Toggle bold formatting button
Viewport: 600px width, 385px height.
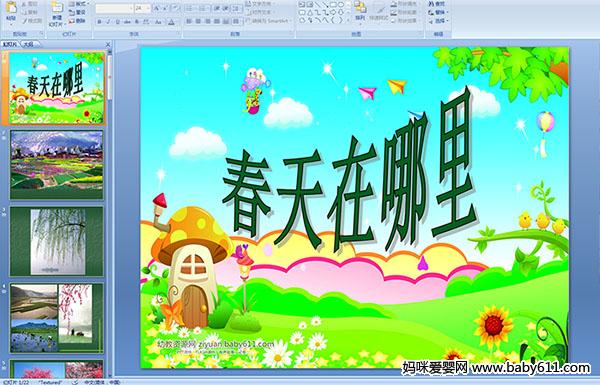pyautogui.click(x=99, y=22)
